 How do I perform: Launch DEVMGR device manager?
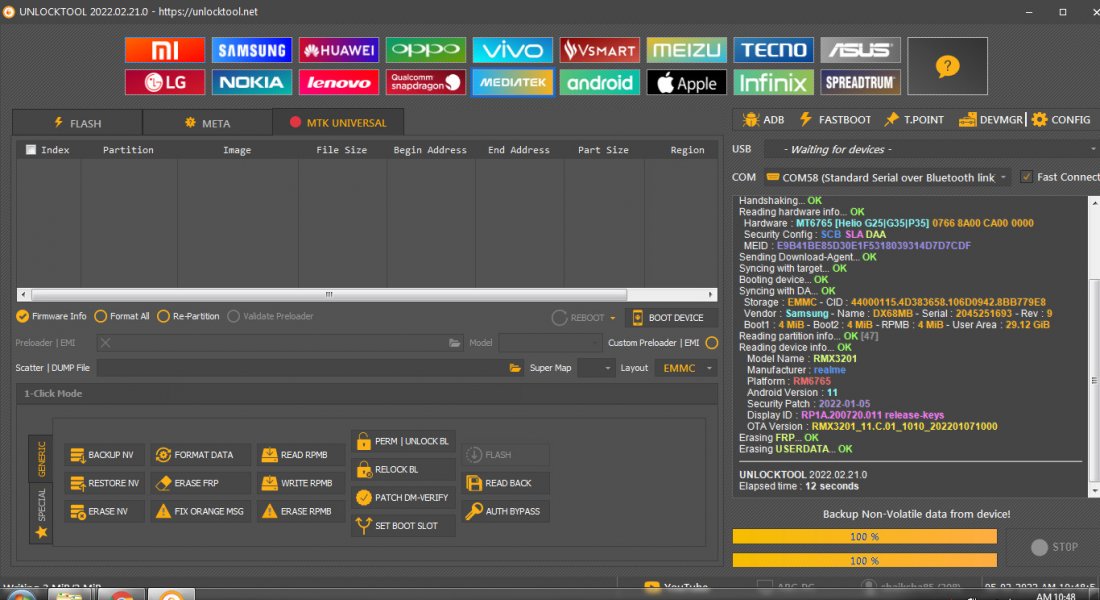coord(991,119)
